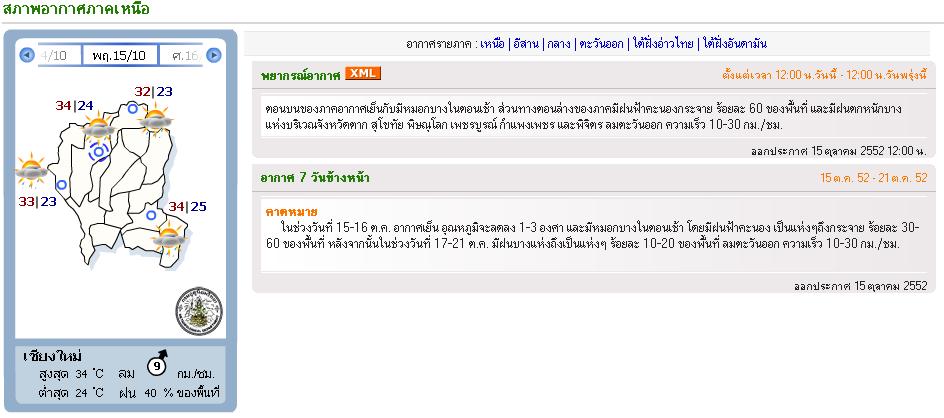Select the station circle left of 34|25

tap(150, 215)
